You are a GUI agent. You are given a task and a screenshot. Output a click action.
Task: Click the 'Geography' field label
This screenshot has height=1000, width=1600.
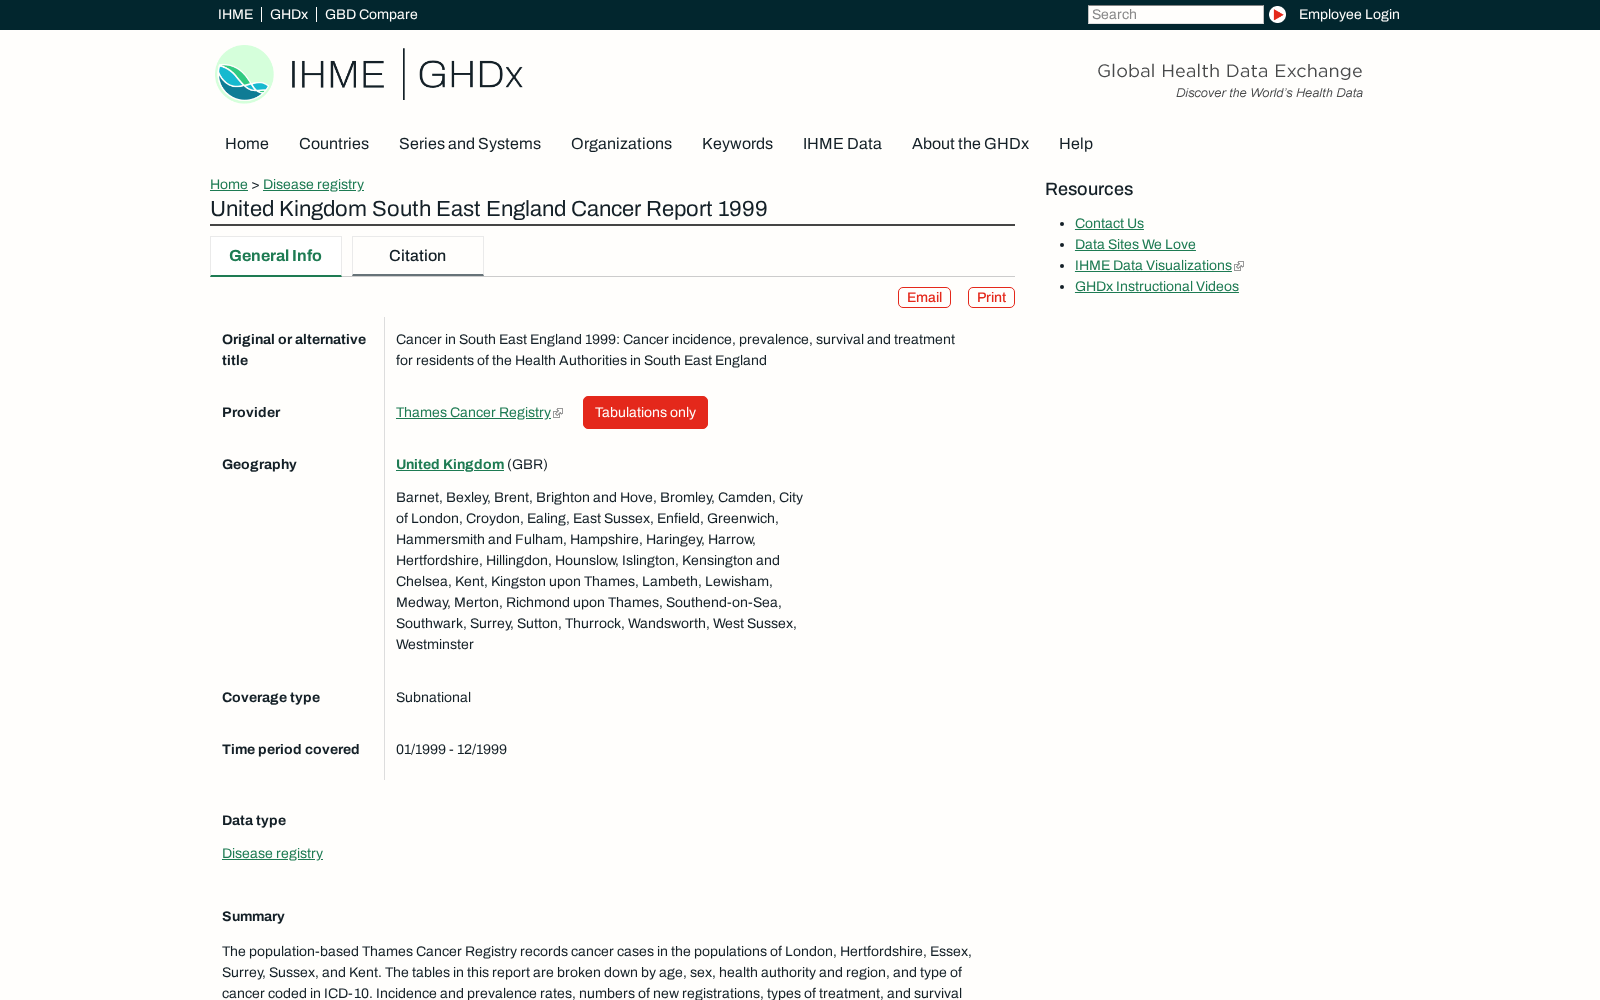pyautogui.click(x=259, y=465)
